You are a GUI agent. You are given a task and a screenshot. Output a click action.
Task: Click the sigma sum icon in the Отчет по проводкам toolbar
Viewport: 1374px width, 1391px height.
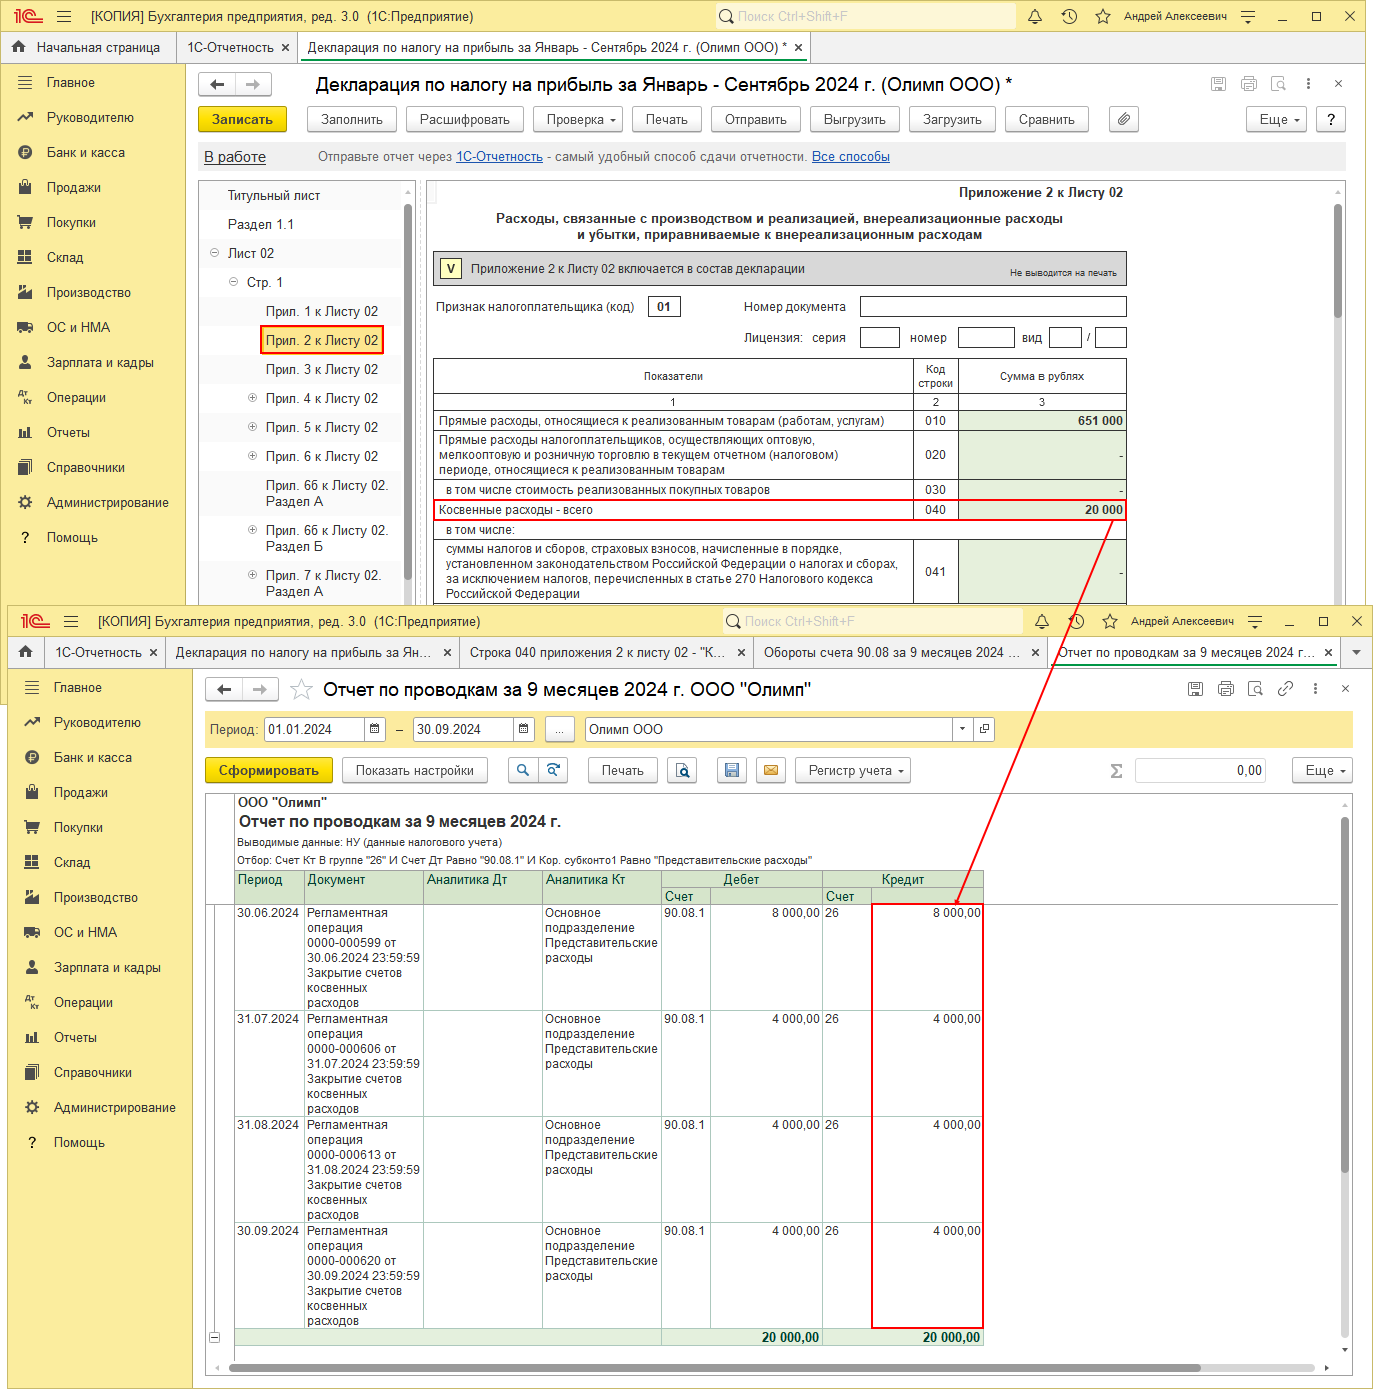[x=1116, y=771]
